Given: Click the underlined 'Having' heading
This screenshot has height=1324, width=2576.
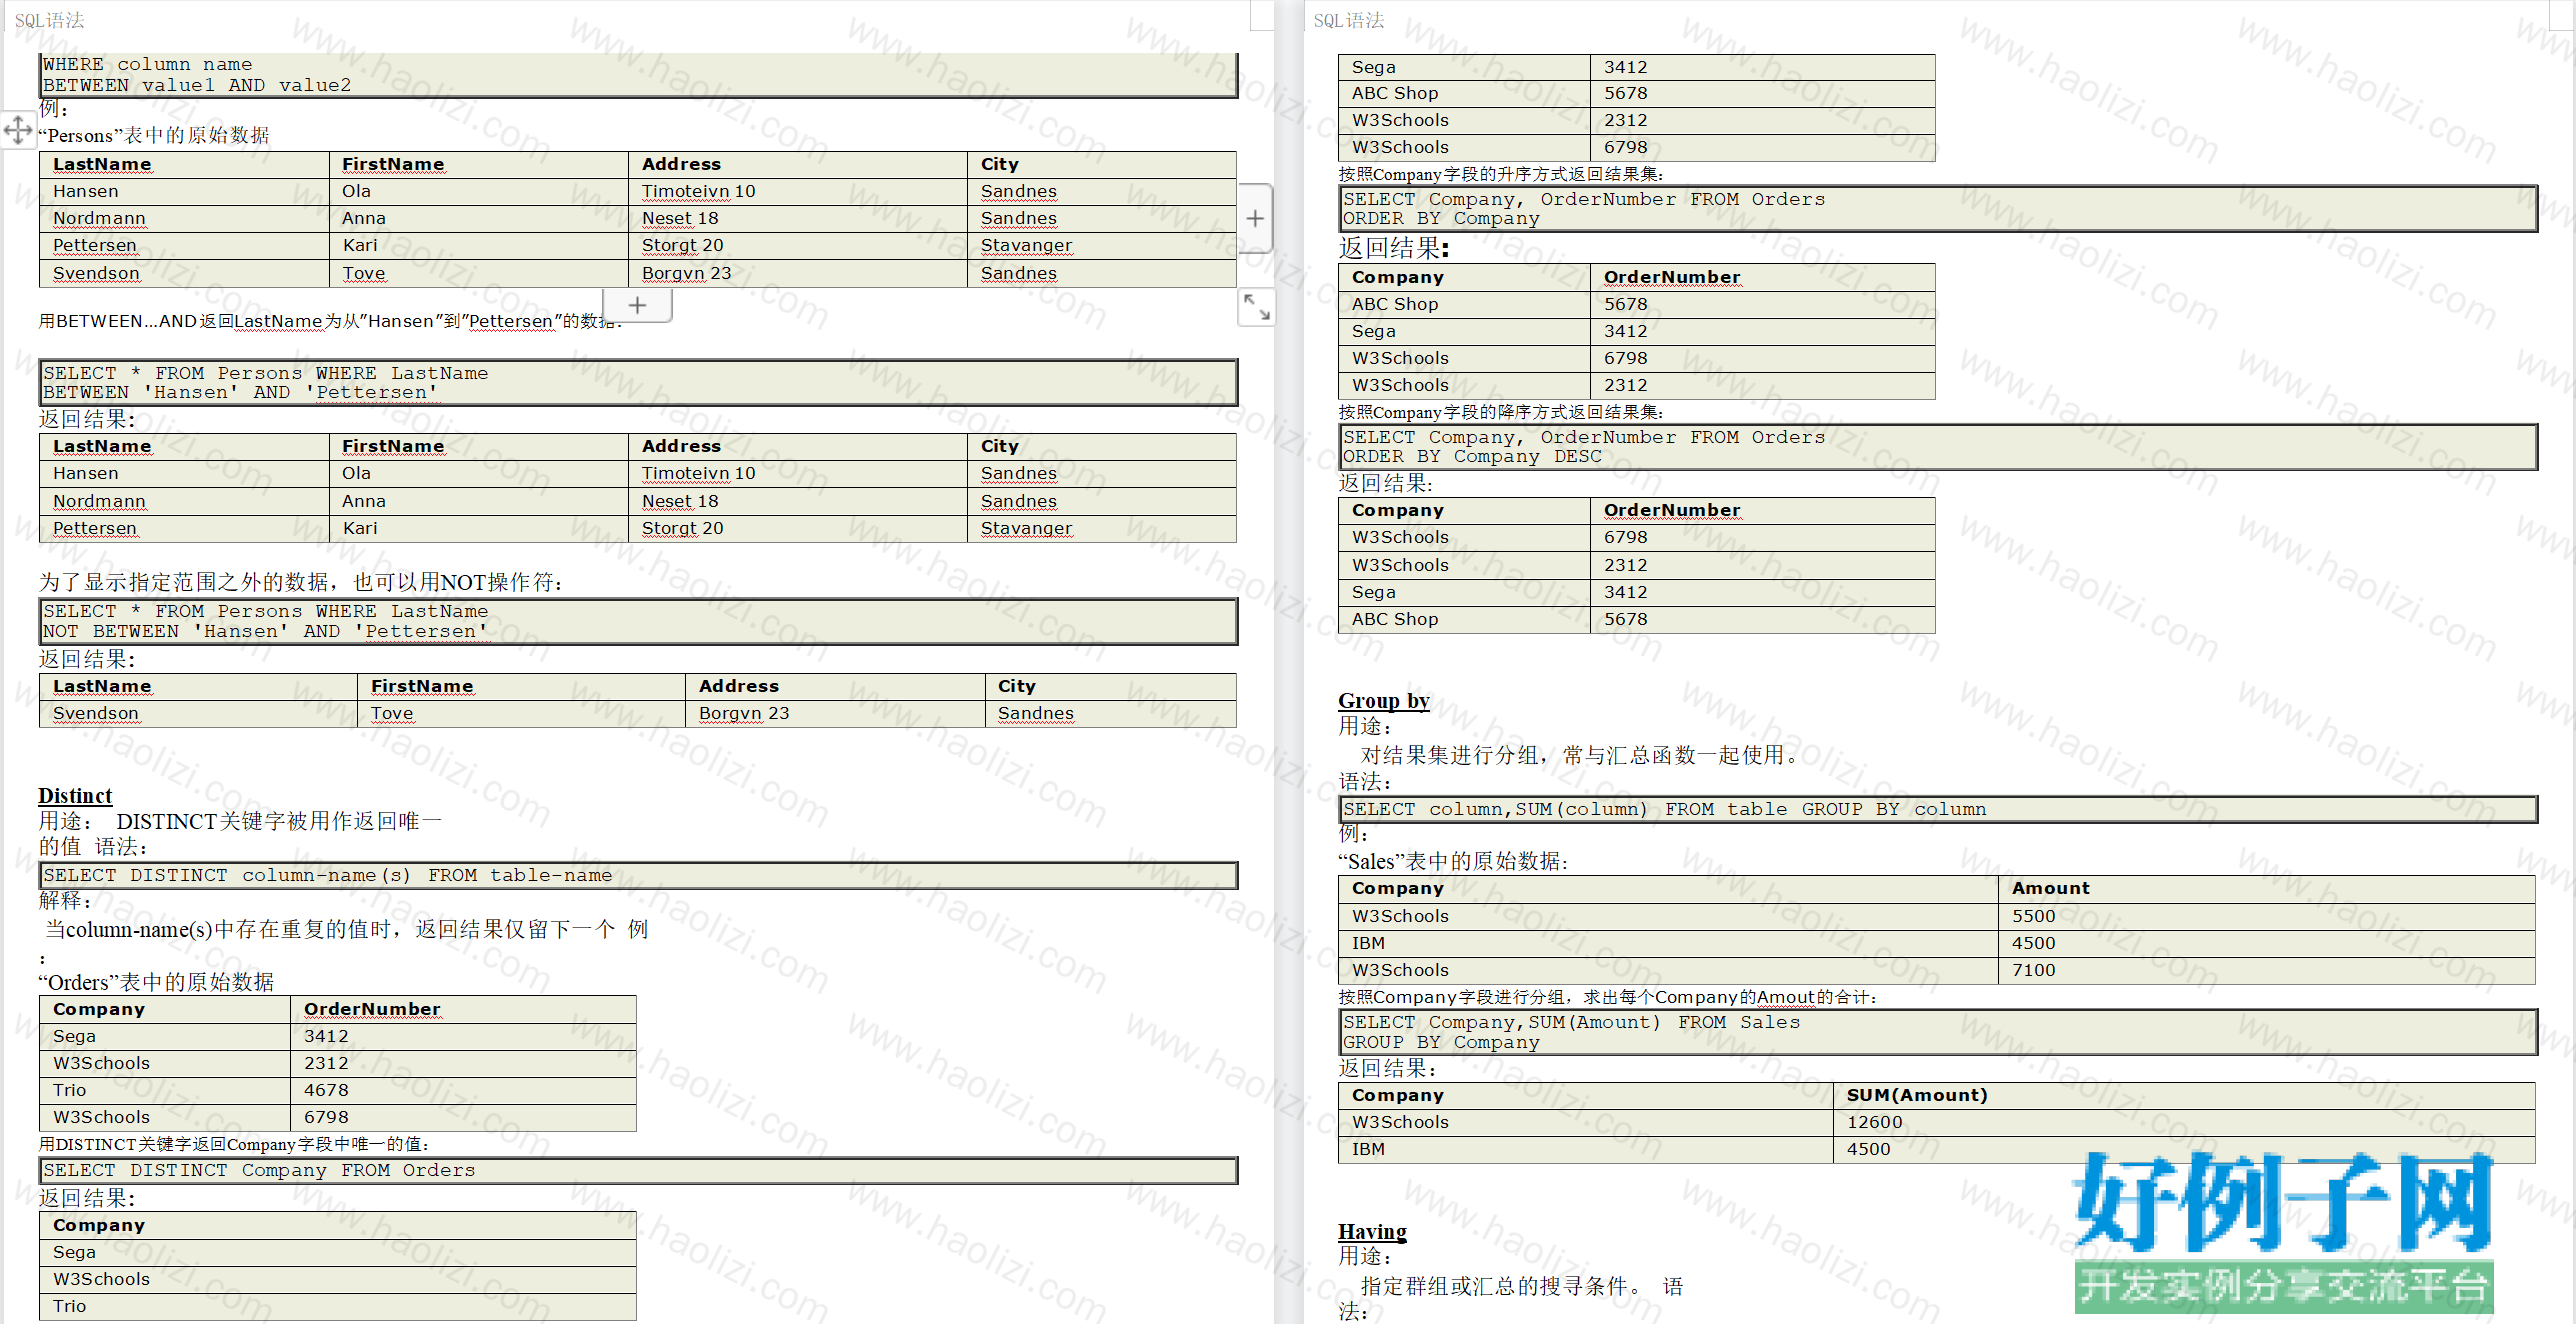Looking at the screenshot, I should pos(1372,1232).
